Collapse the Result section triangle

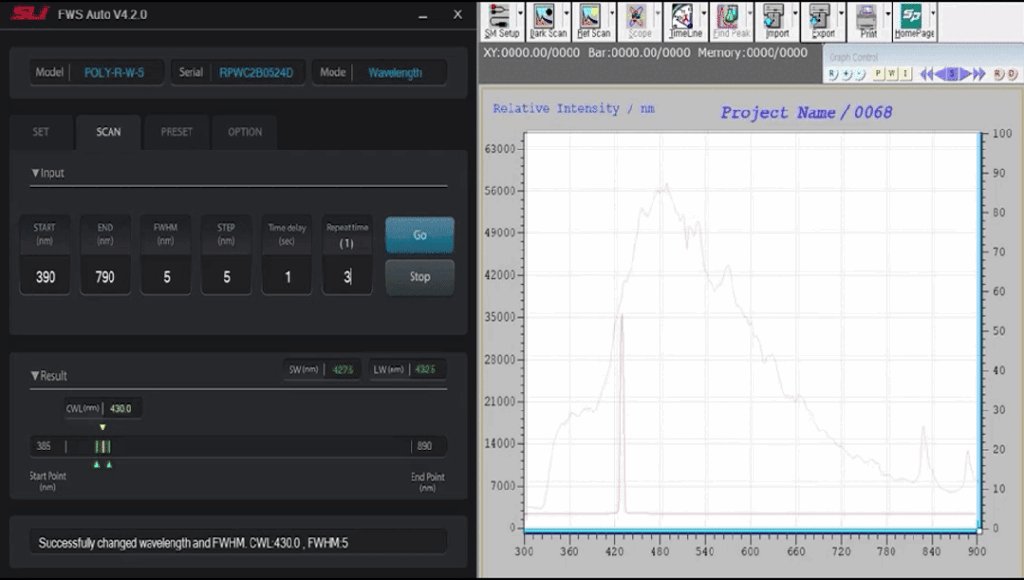(36, 376)
